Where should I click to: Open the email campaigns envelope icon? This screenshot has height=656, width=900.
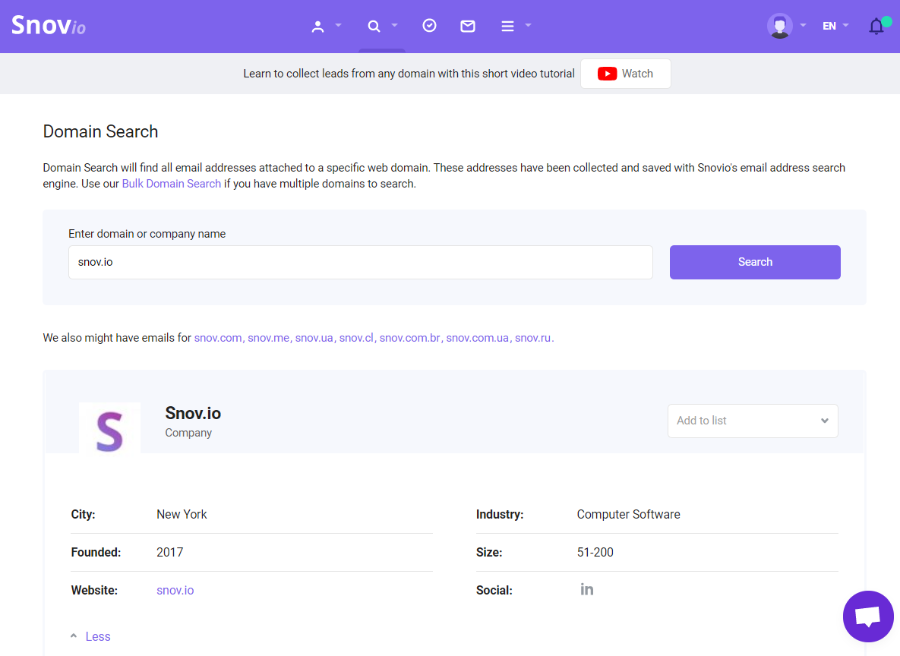(x=468, y=26)
